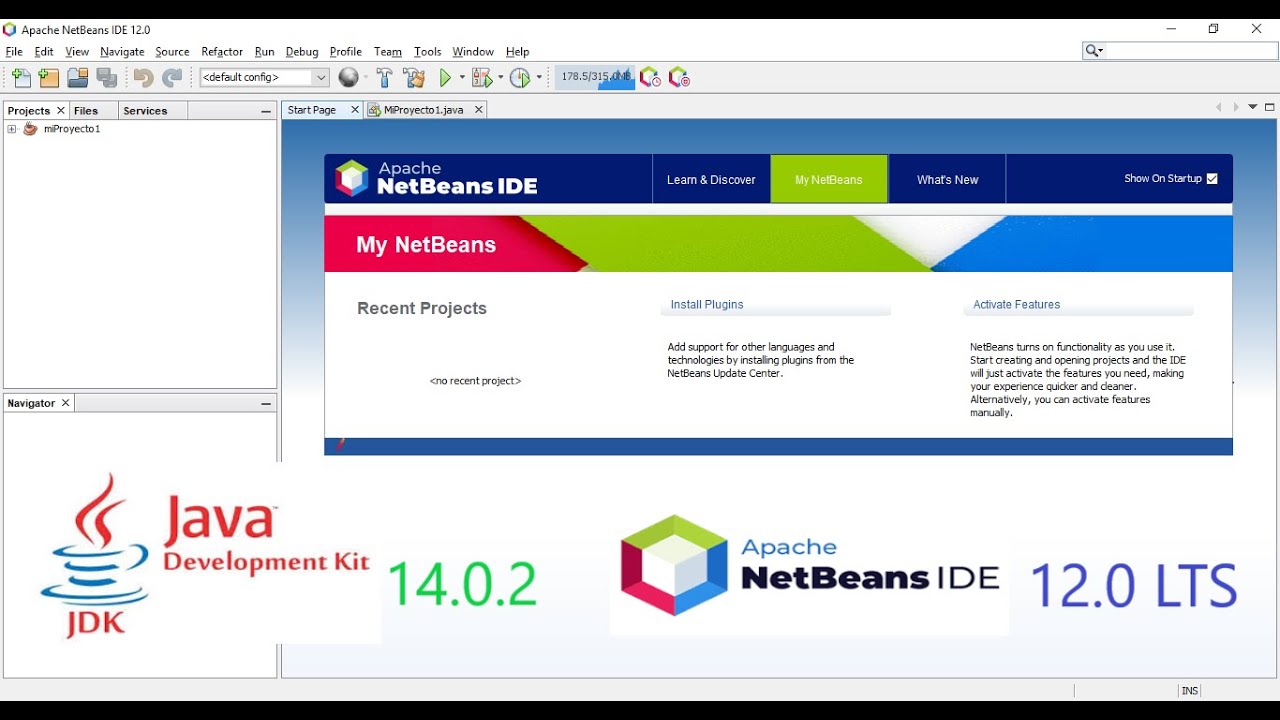Open the Debug Project dropdown arrow
This screenshot has height=720, width=1280.
click(501, 77)
